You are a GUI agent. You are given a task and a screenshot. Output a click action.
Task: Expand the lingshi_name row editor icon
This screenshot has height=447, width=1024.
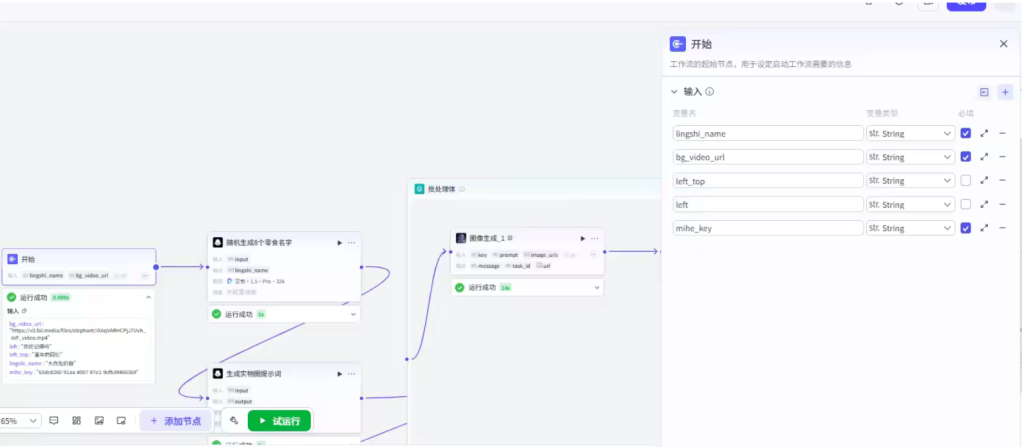[984, 133]
